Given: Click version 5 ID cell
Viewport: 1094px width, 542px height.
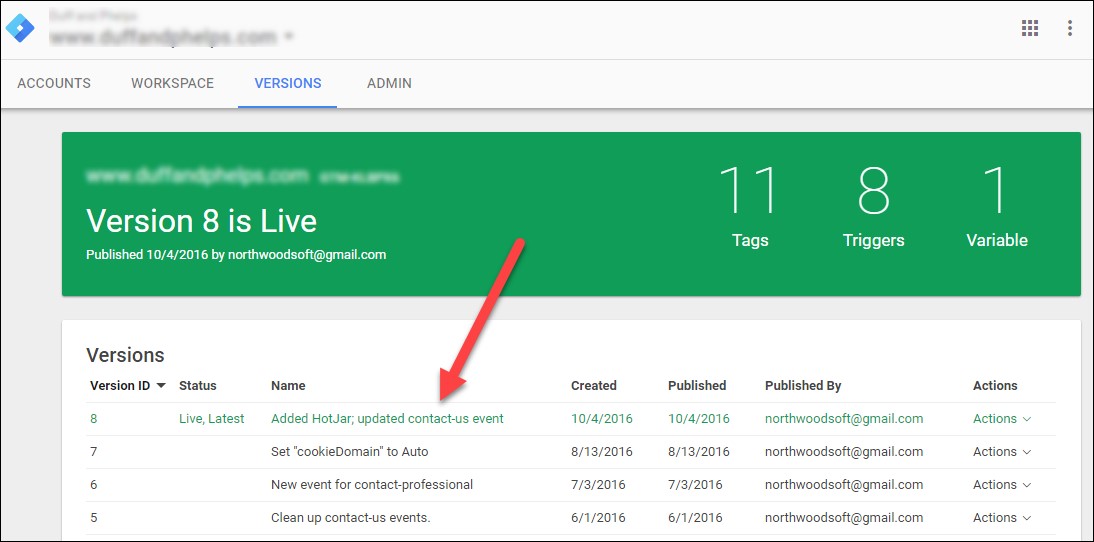Looking at the screenshot, I should click(93, 518).
